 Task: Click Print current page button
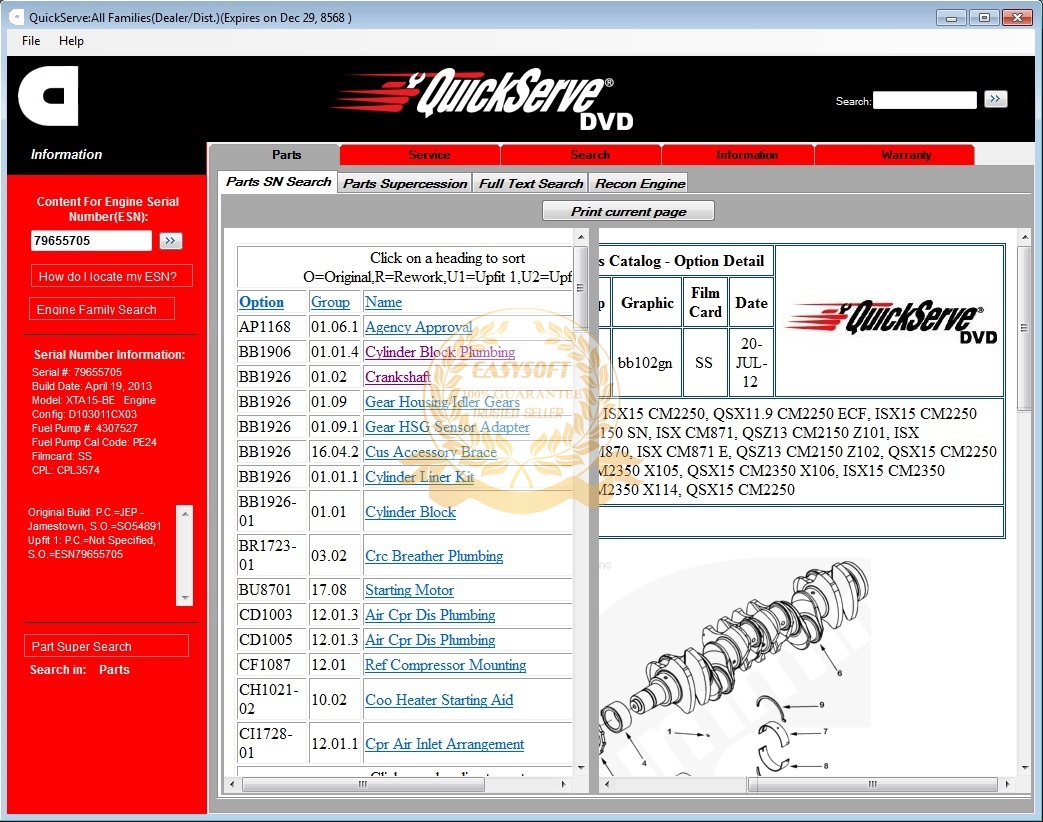tap(629, 211)
